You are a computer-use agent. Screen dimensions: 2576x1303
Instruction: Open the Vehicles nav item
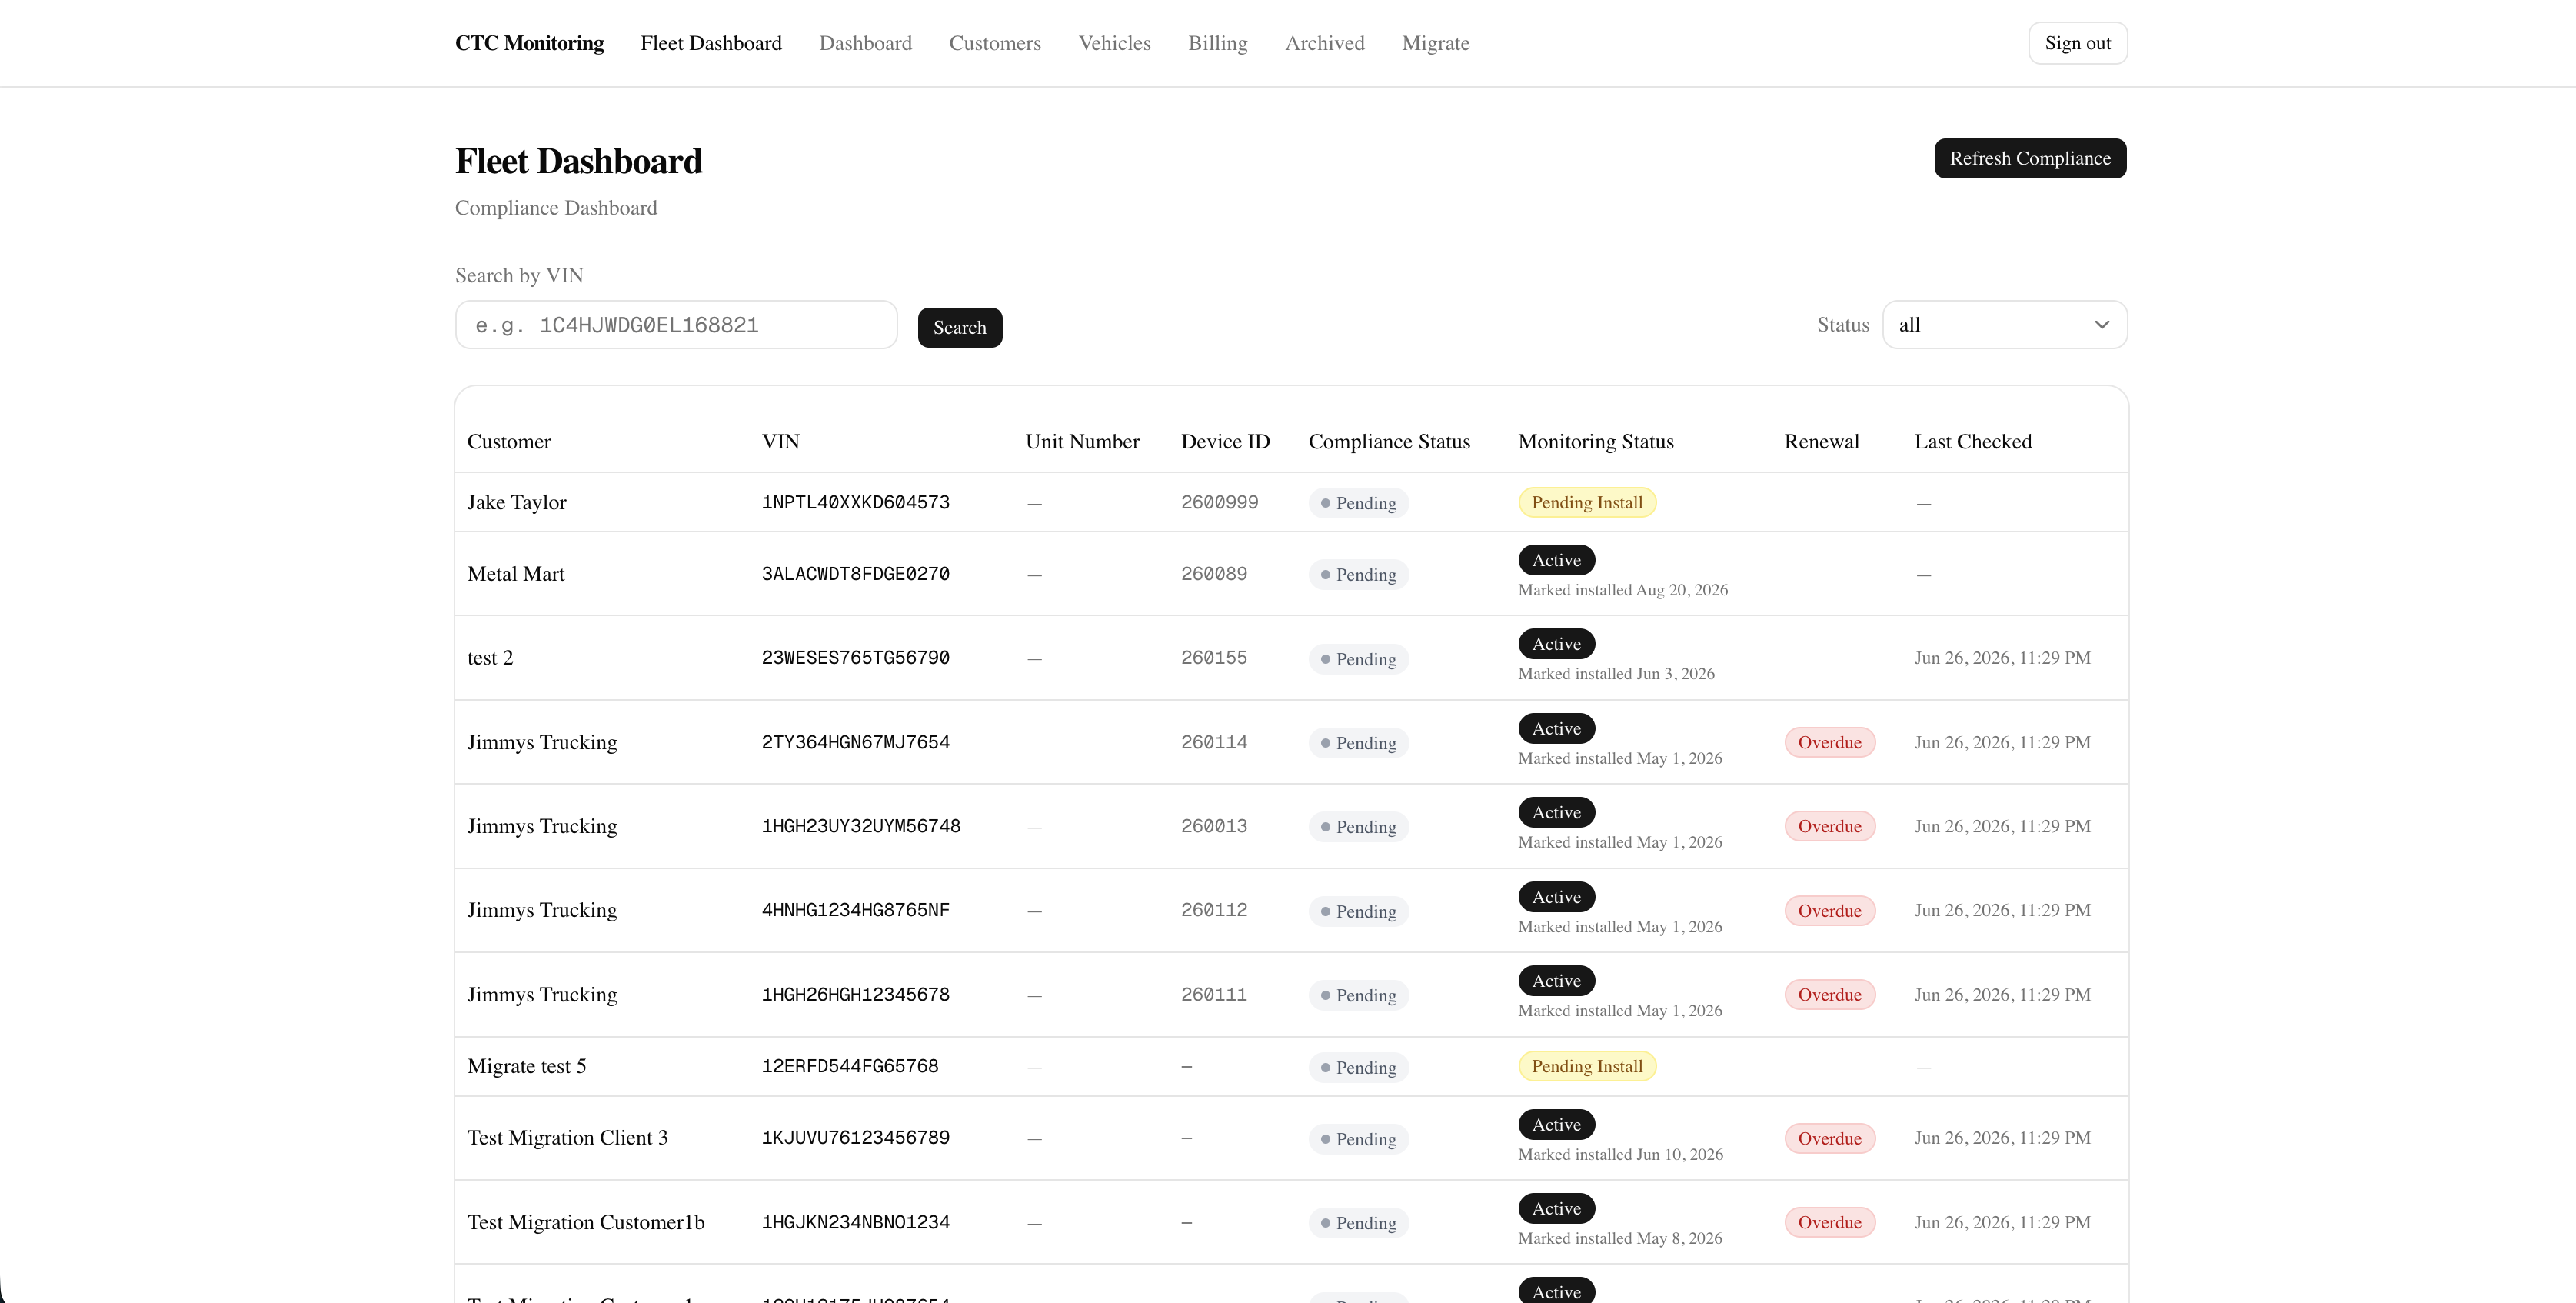(x=1114, y=43)
